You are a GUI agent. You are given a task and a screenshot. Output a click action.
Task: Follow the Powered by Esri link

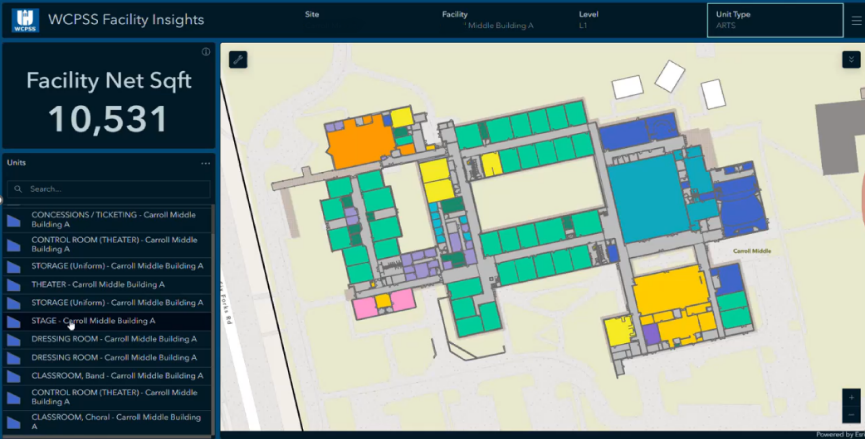coord(840,435)
